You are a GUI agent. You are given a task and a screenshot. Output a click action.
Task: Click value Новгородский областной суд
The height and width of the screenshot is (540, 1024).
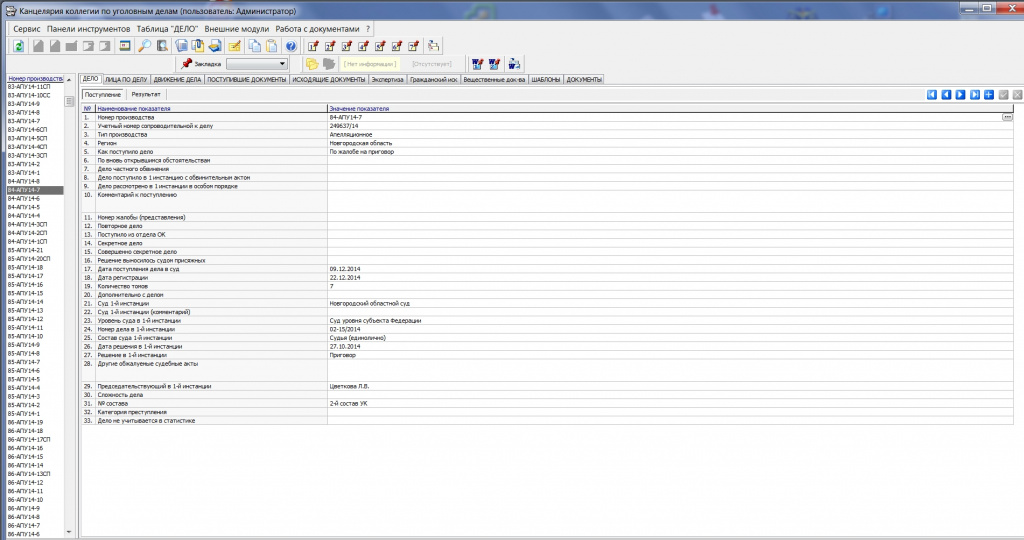(369, 304)
